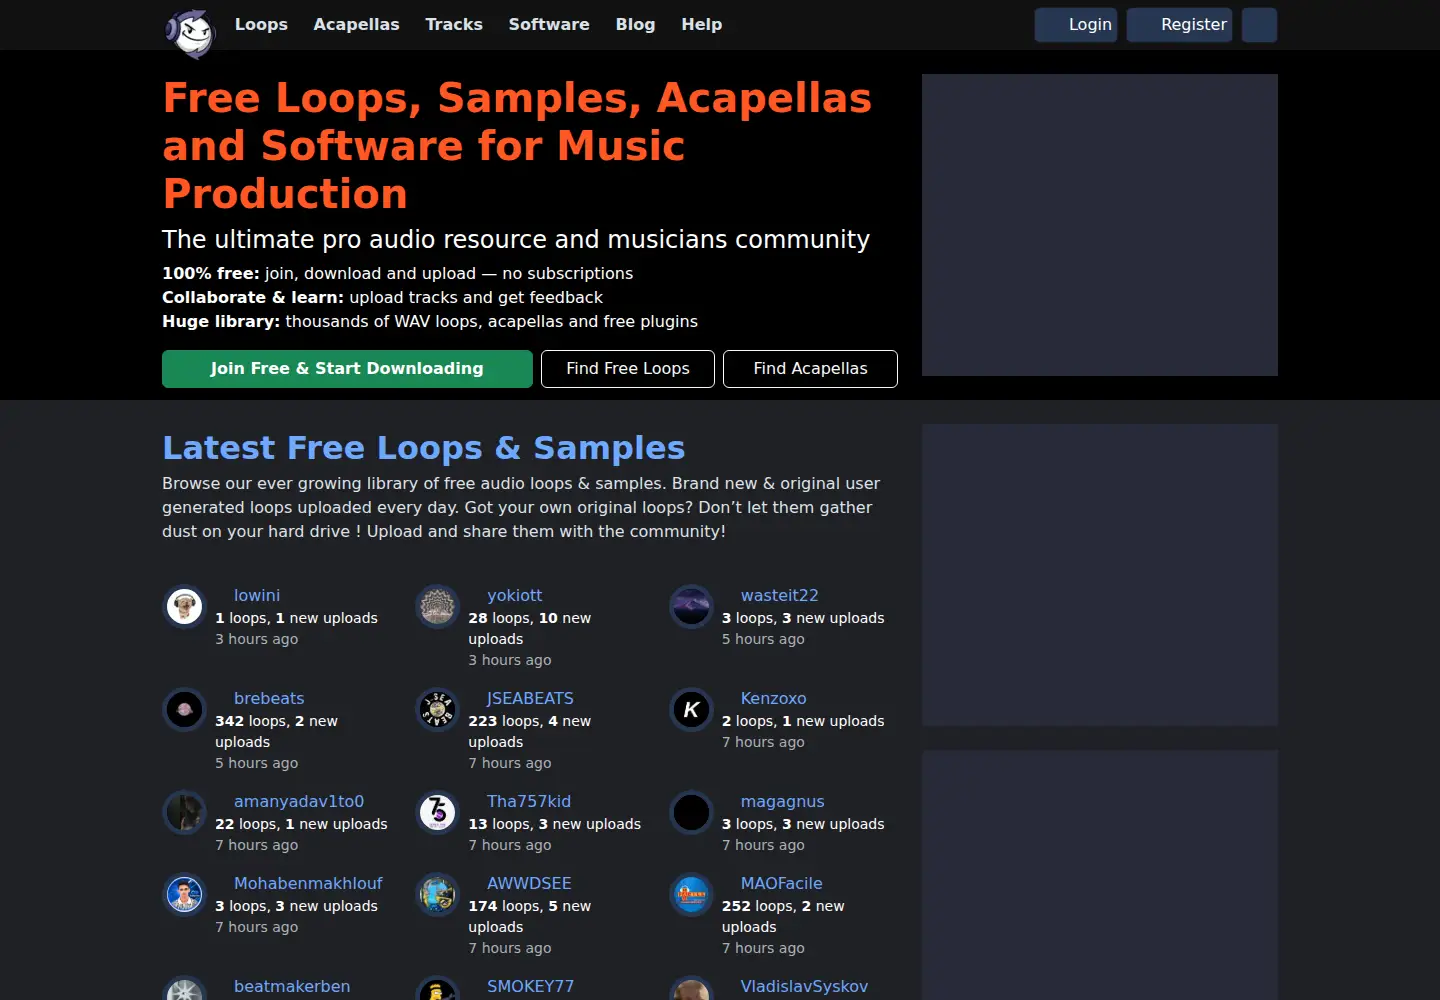Viewport: 1440px width, 1000px height.
Task: Click "13 loops, 3 new uploads" text
Action: click(x=554, y=824)
